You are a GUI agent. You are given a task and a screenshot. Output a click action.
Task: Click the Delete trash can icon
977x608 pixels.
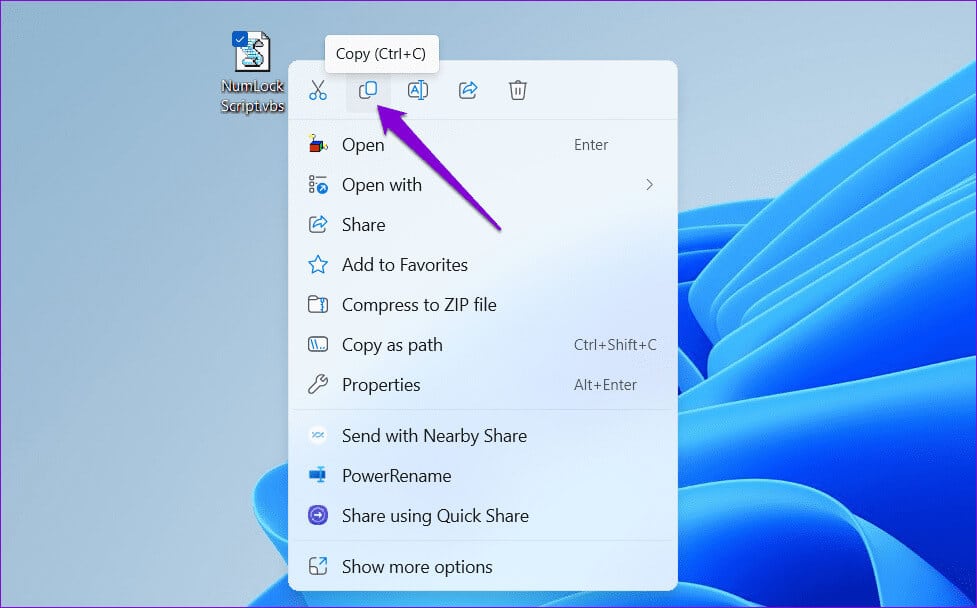coord(518,91)
